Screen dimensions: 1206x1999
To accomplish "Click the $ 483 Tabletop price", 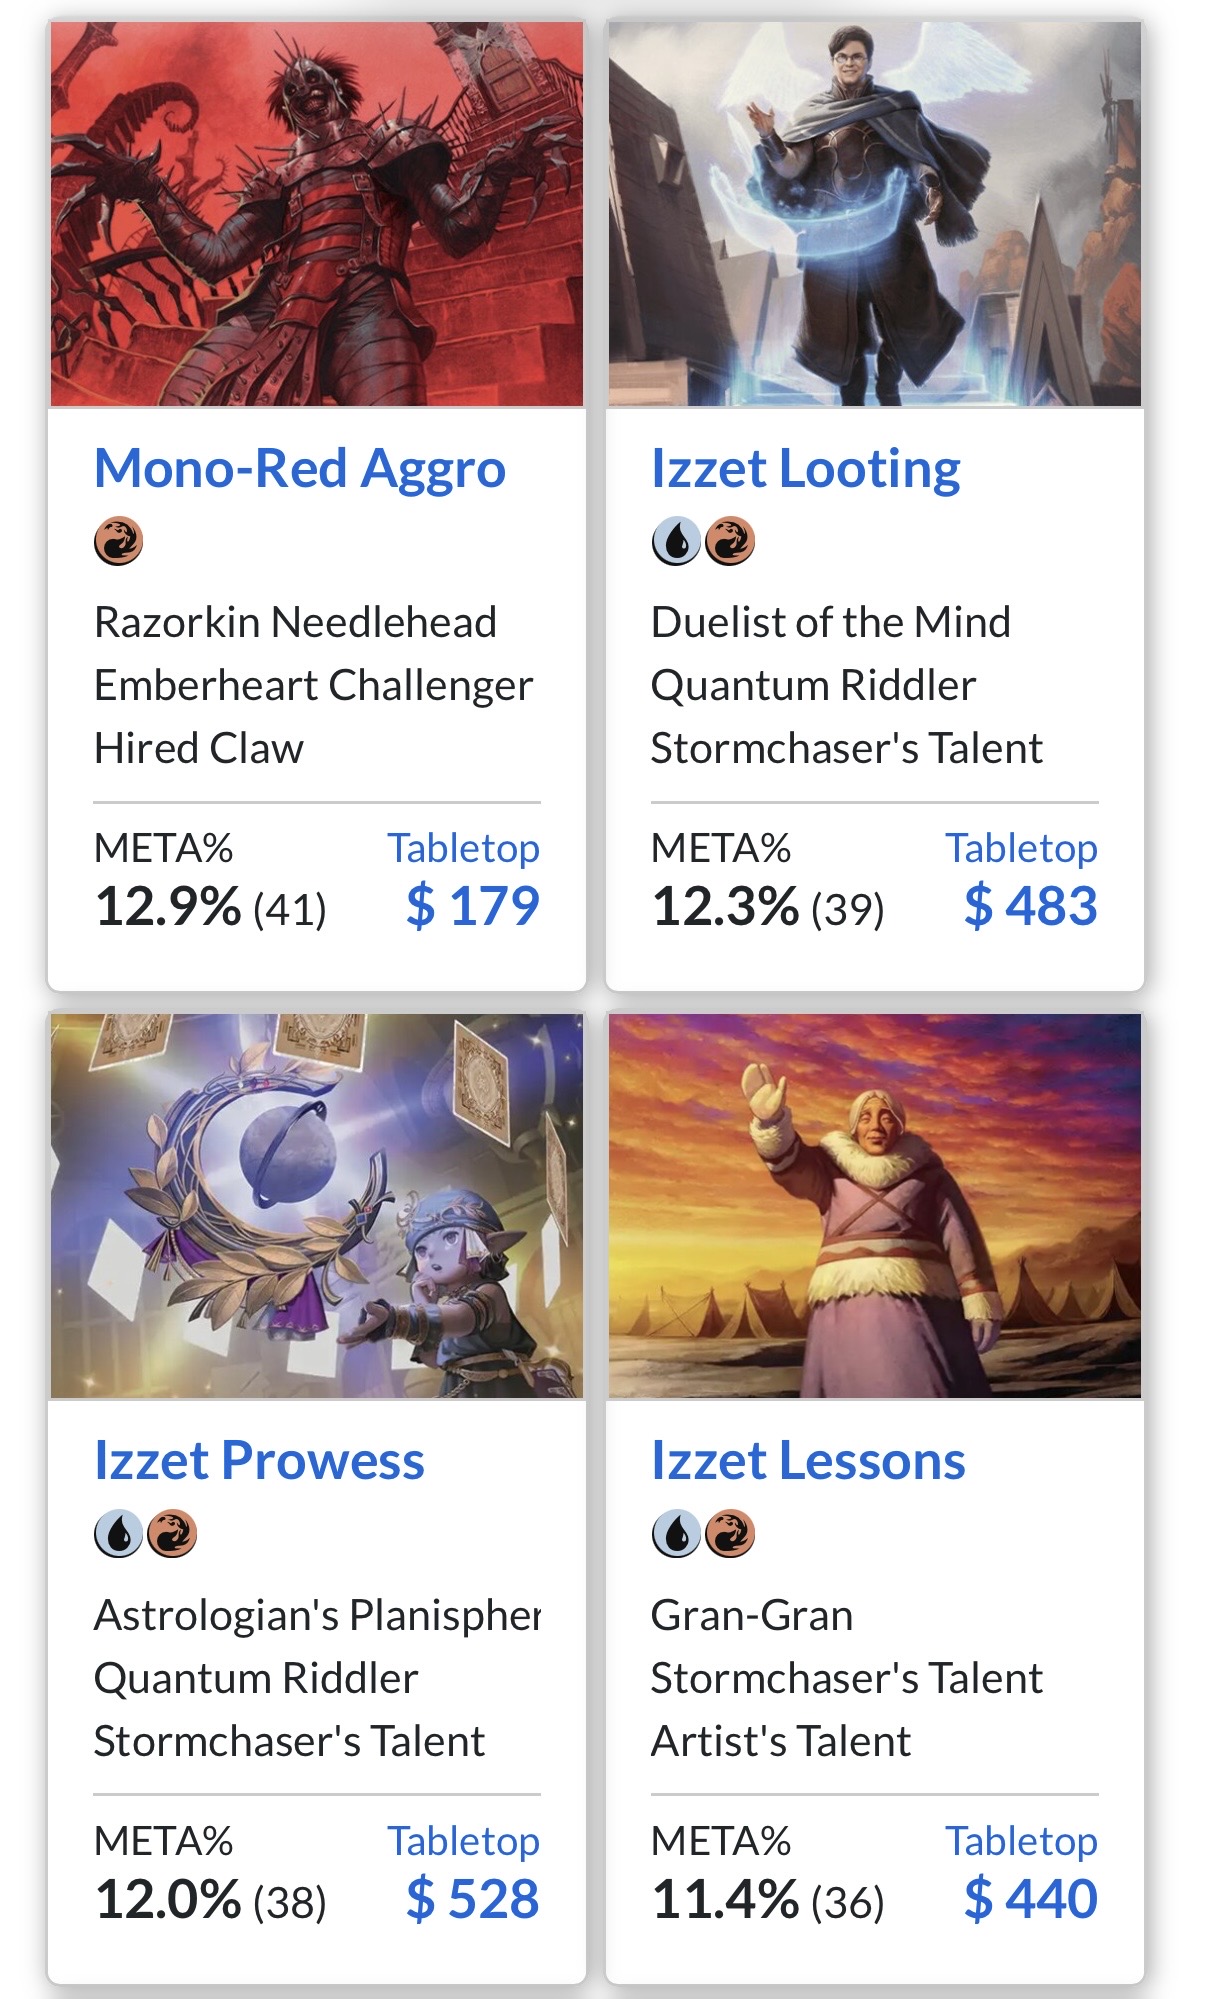I will (x=1030, y=907).
